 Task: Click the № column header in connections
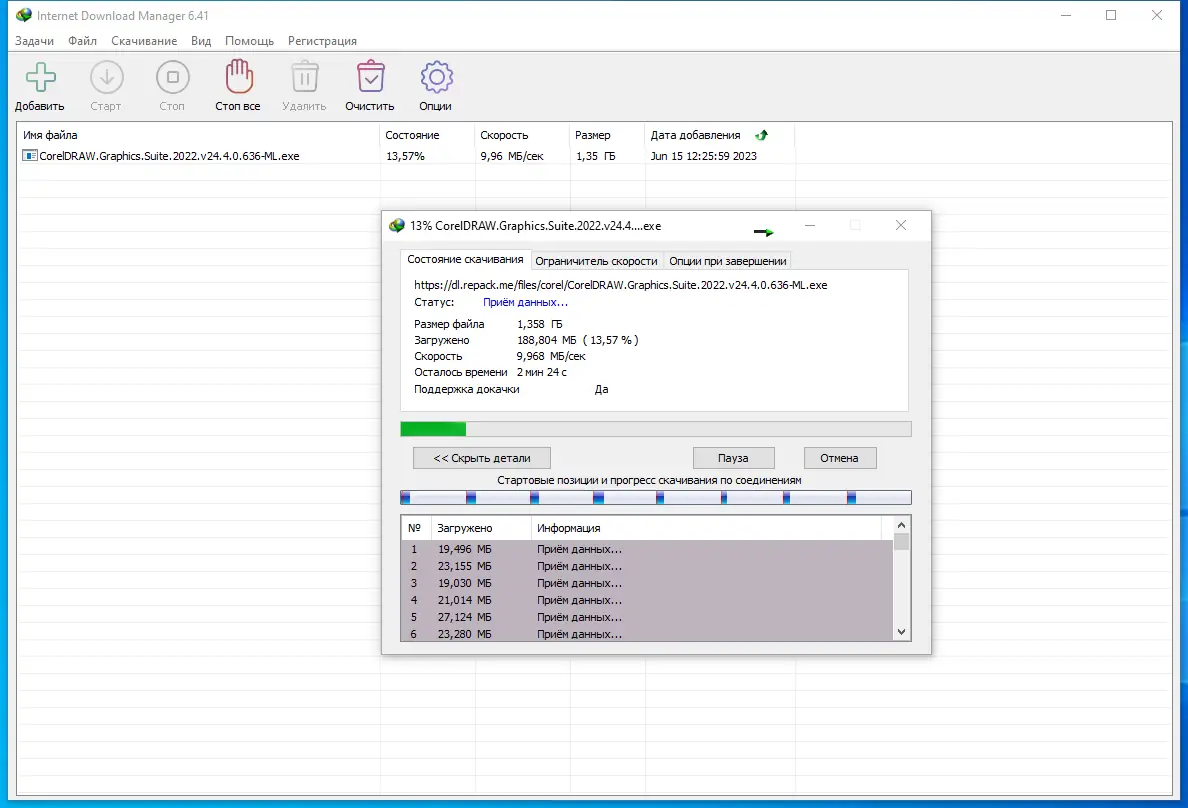click(415, 528)
